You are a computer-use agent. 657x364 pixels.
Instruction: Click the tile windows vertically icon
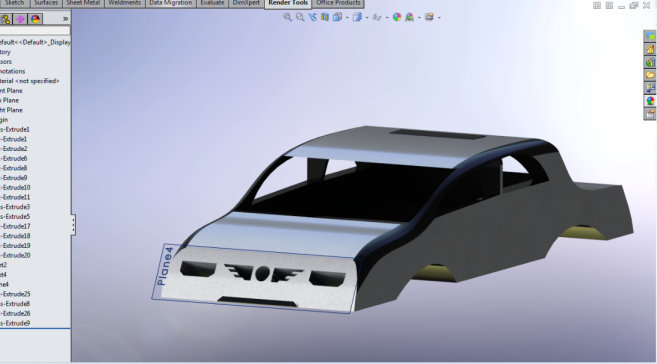pos(609,5)
